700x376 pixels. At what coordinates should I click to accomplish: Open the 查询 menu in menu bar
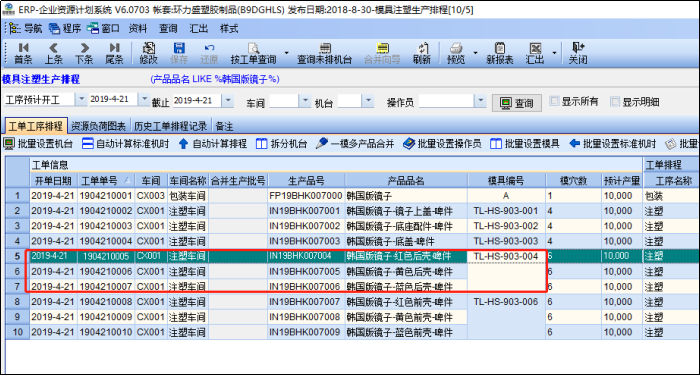click(168, 29)
